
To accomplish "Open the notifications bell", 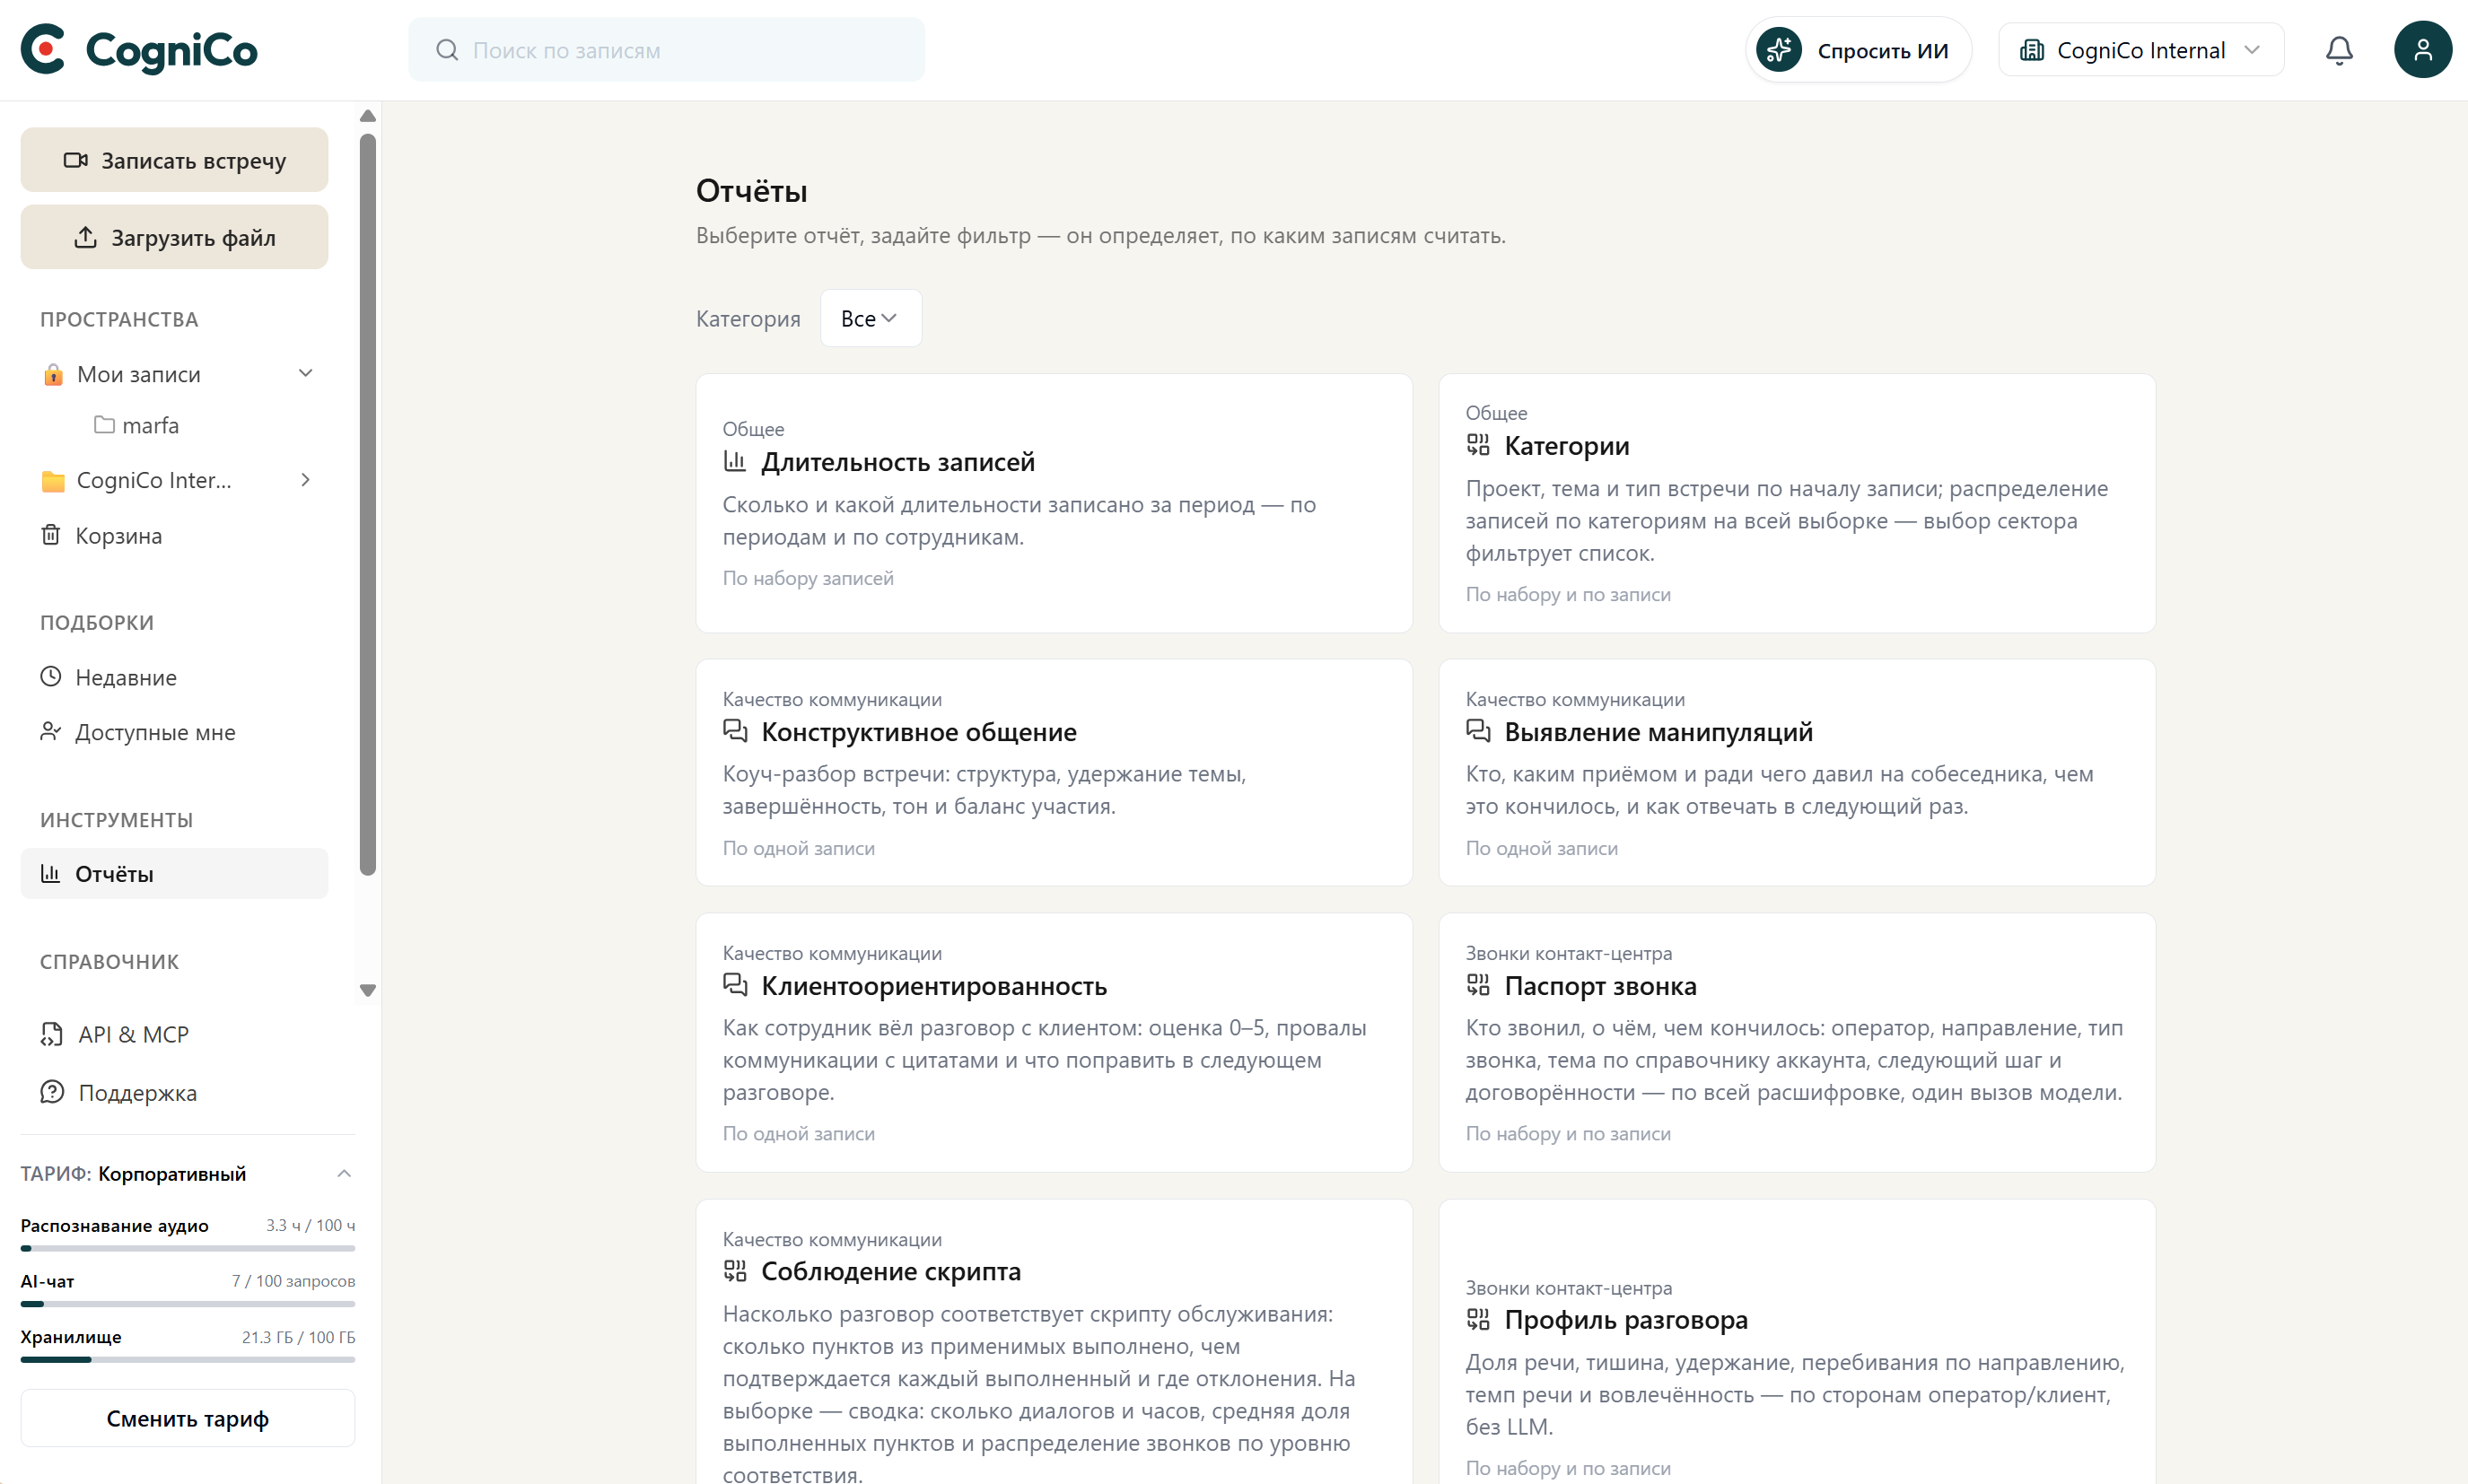I will 2338,50.
